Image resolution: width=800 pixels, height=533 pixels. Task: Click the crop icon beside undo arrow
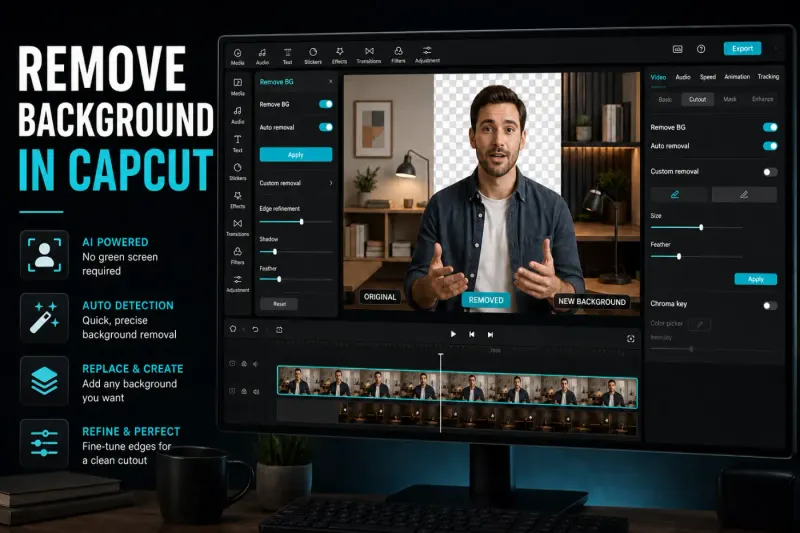pos(279,330)
